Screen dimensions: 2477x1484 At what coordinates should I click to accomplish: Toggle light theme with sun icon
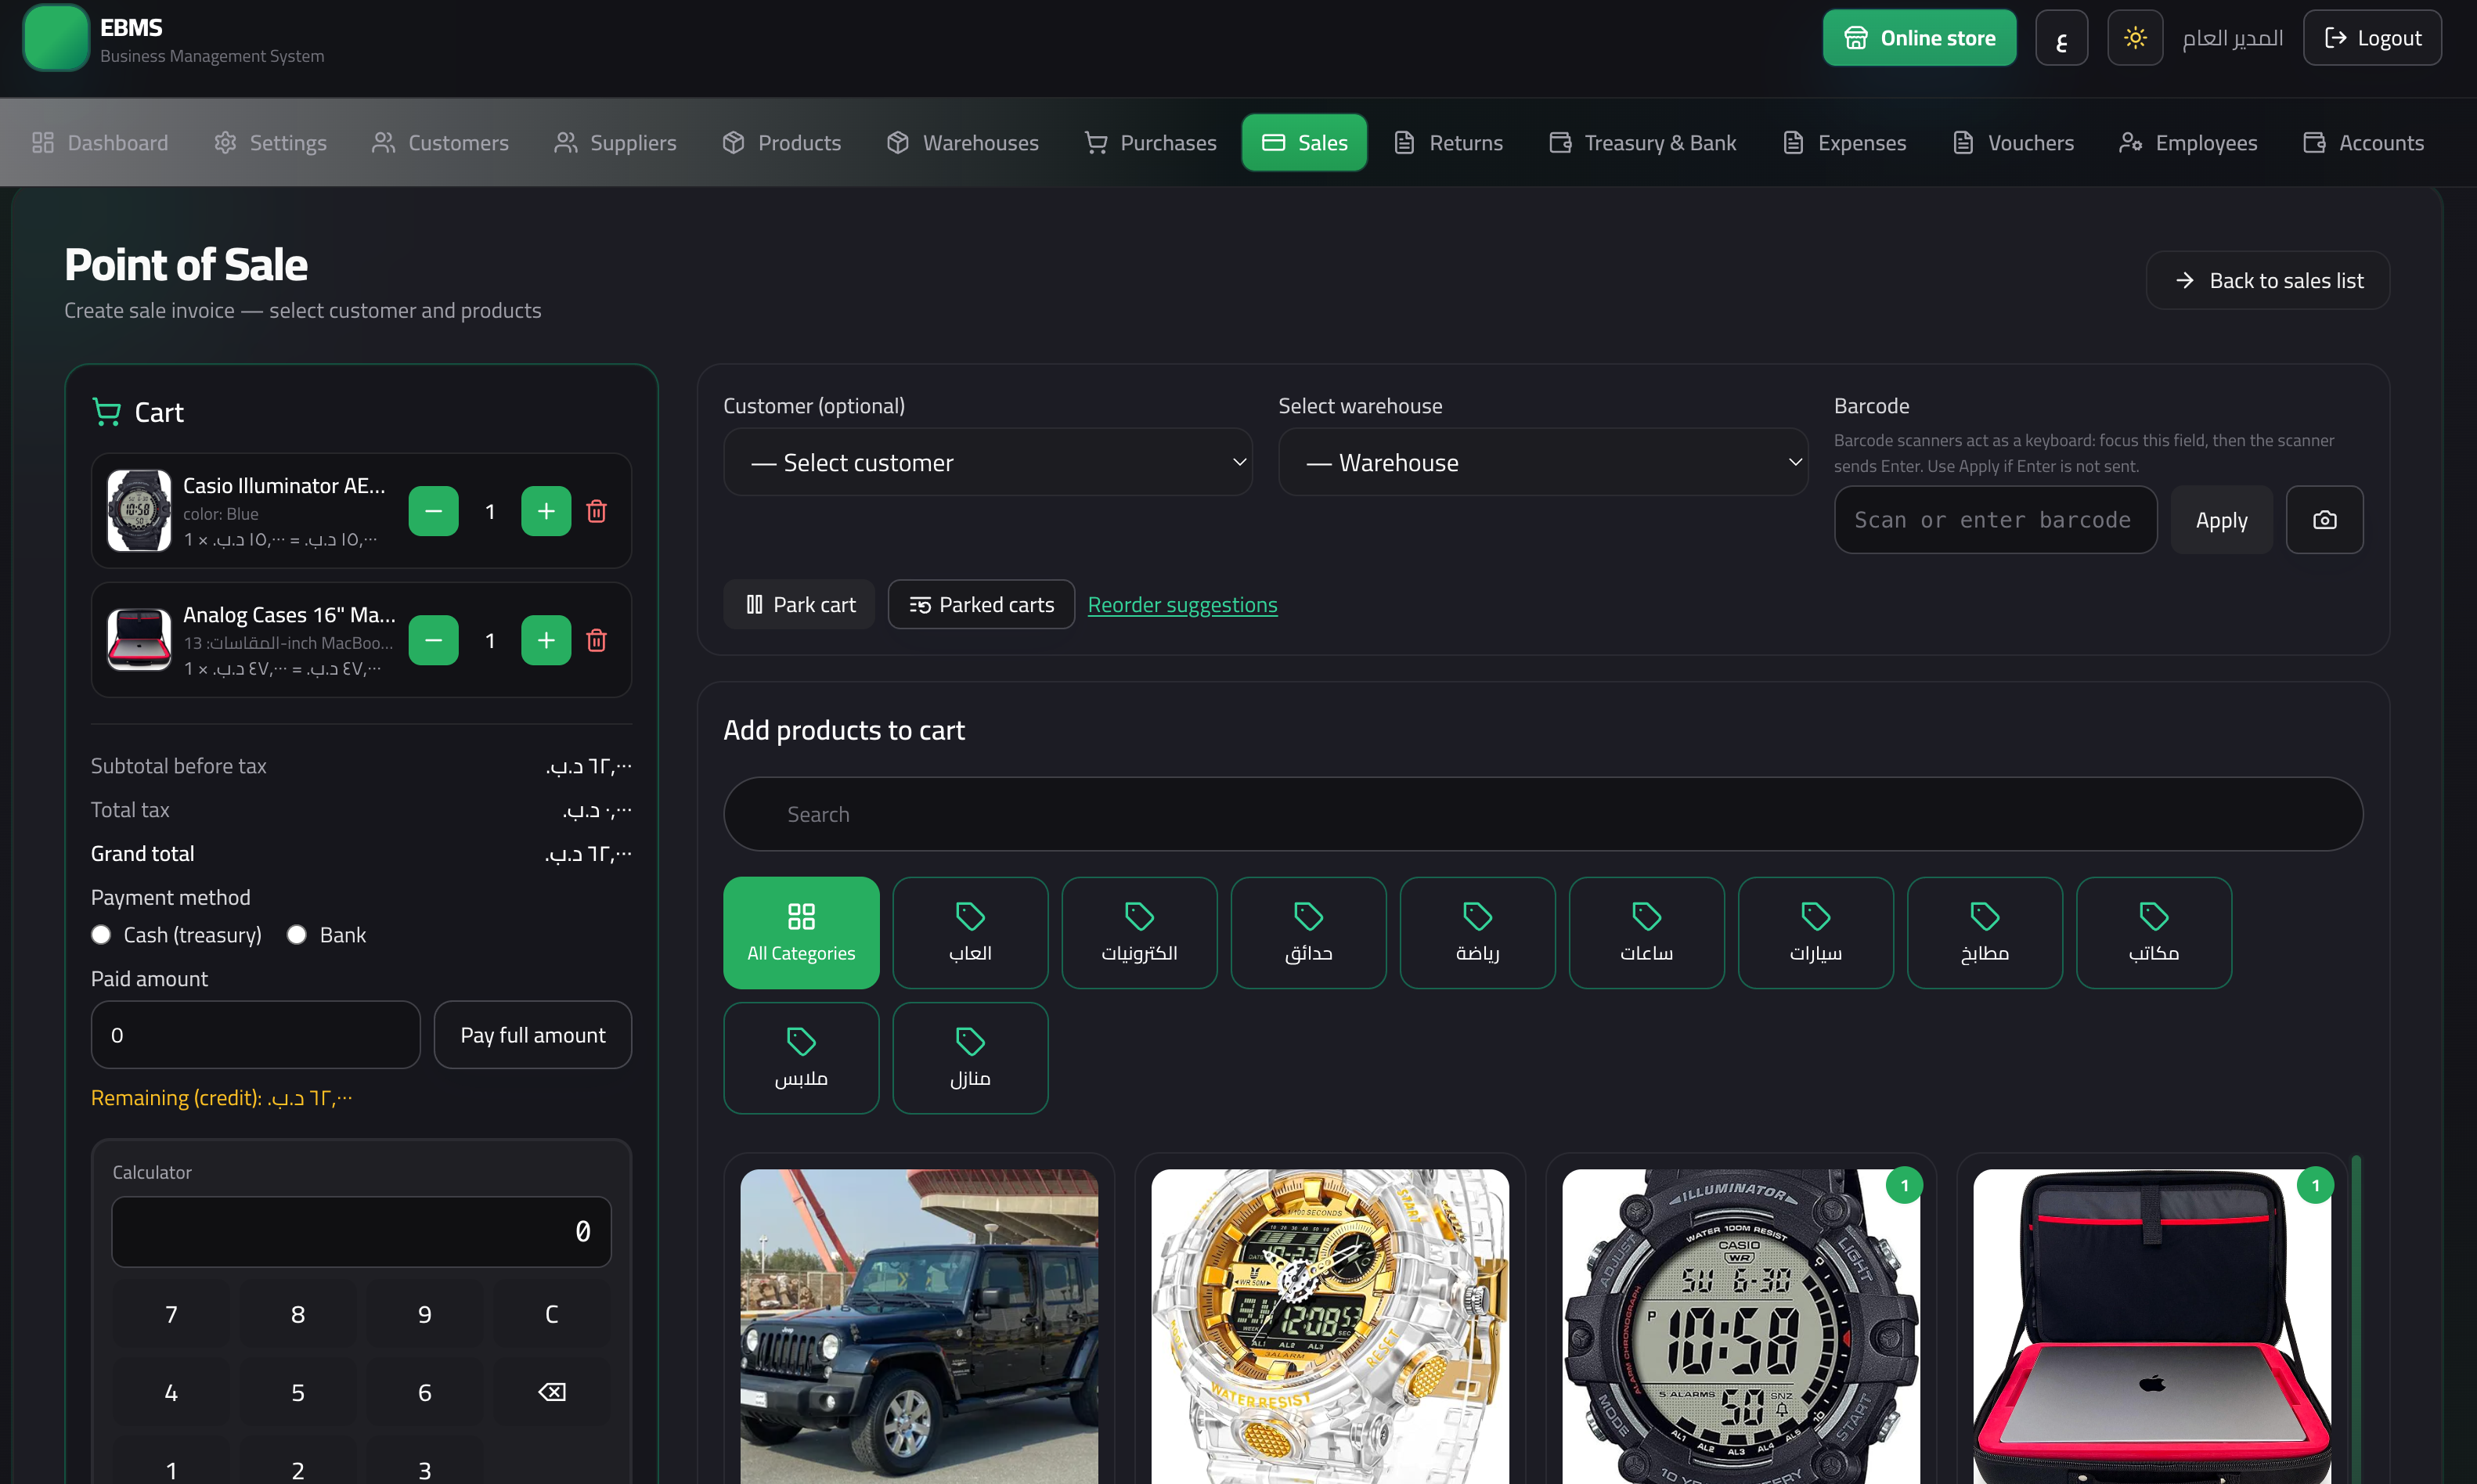[2135, 38]
